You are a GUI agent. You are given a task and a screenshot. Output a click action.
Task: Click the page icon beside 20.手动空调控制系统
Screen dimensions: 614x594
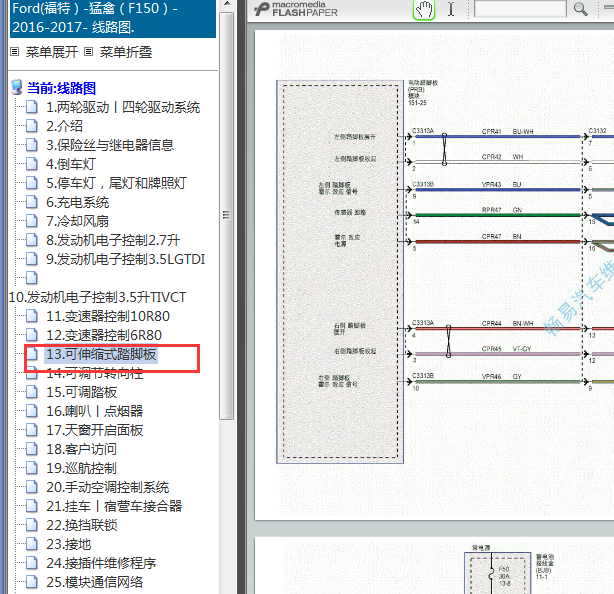coord(32,487)
